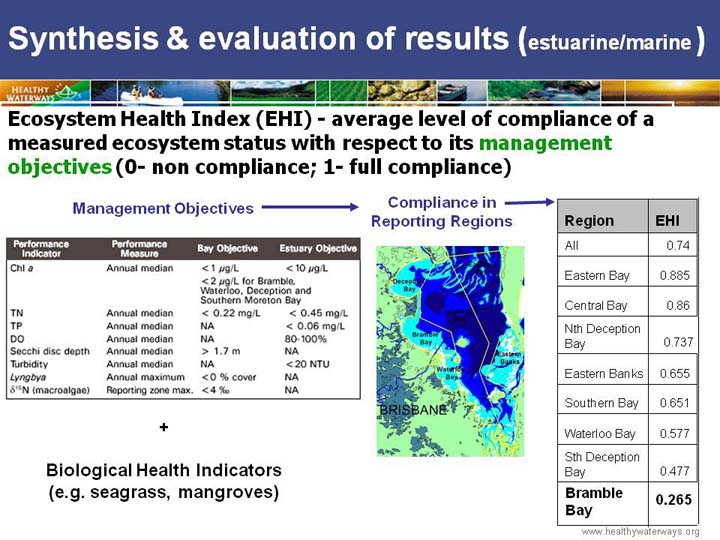This screenshot has height=540, width=720.
Task: Click the '< 0.45 mg/L' value
Action: coord(318,313)
